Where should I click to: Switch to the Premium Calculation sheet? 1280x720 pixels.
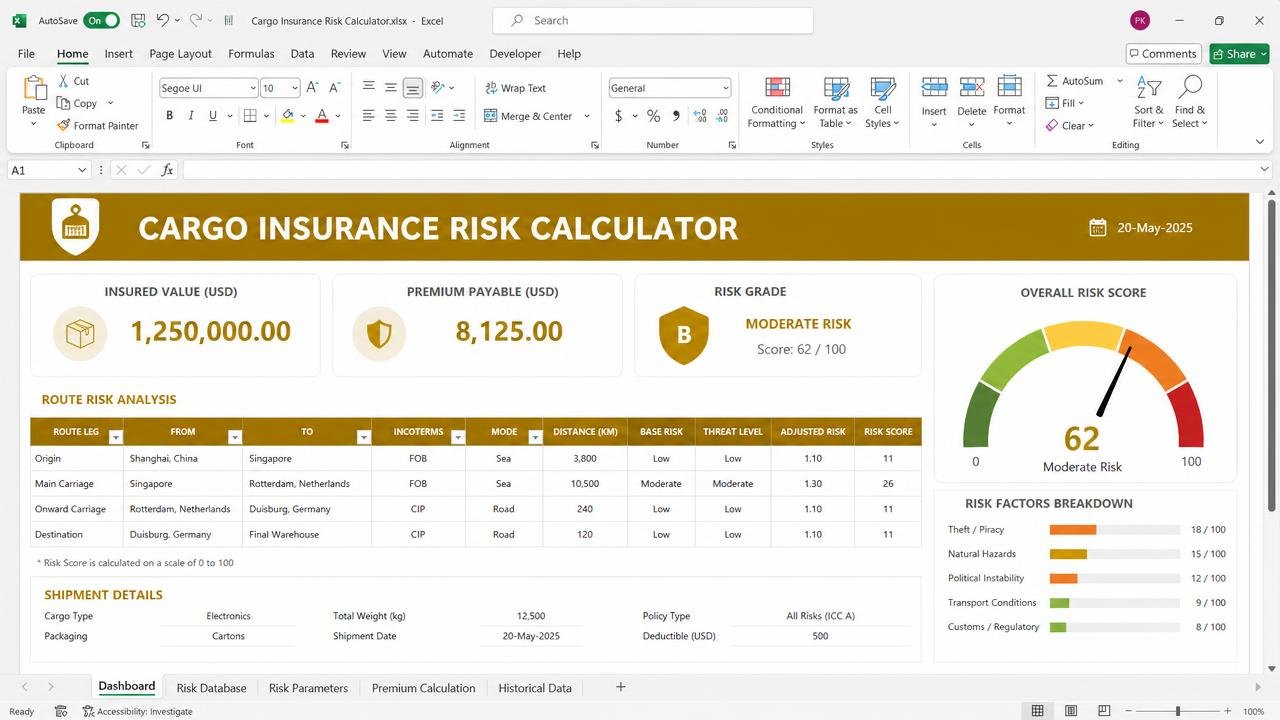click(x=423, y=688)
